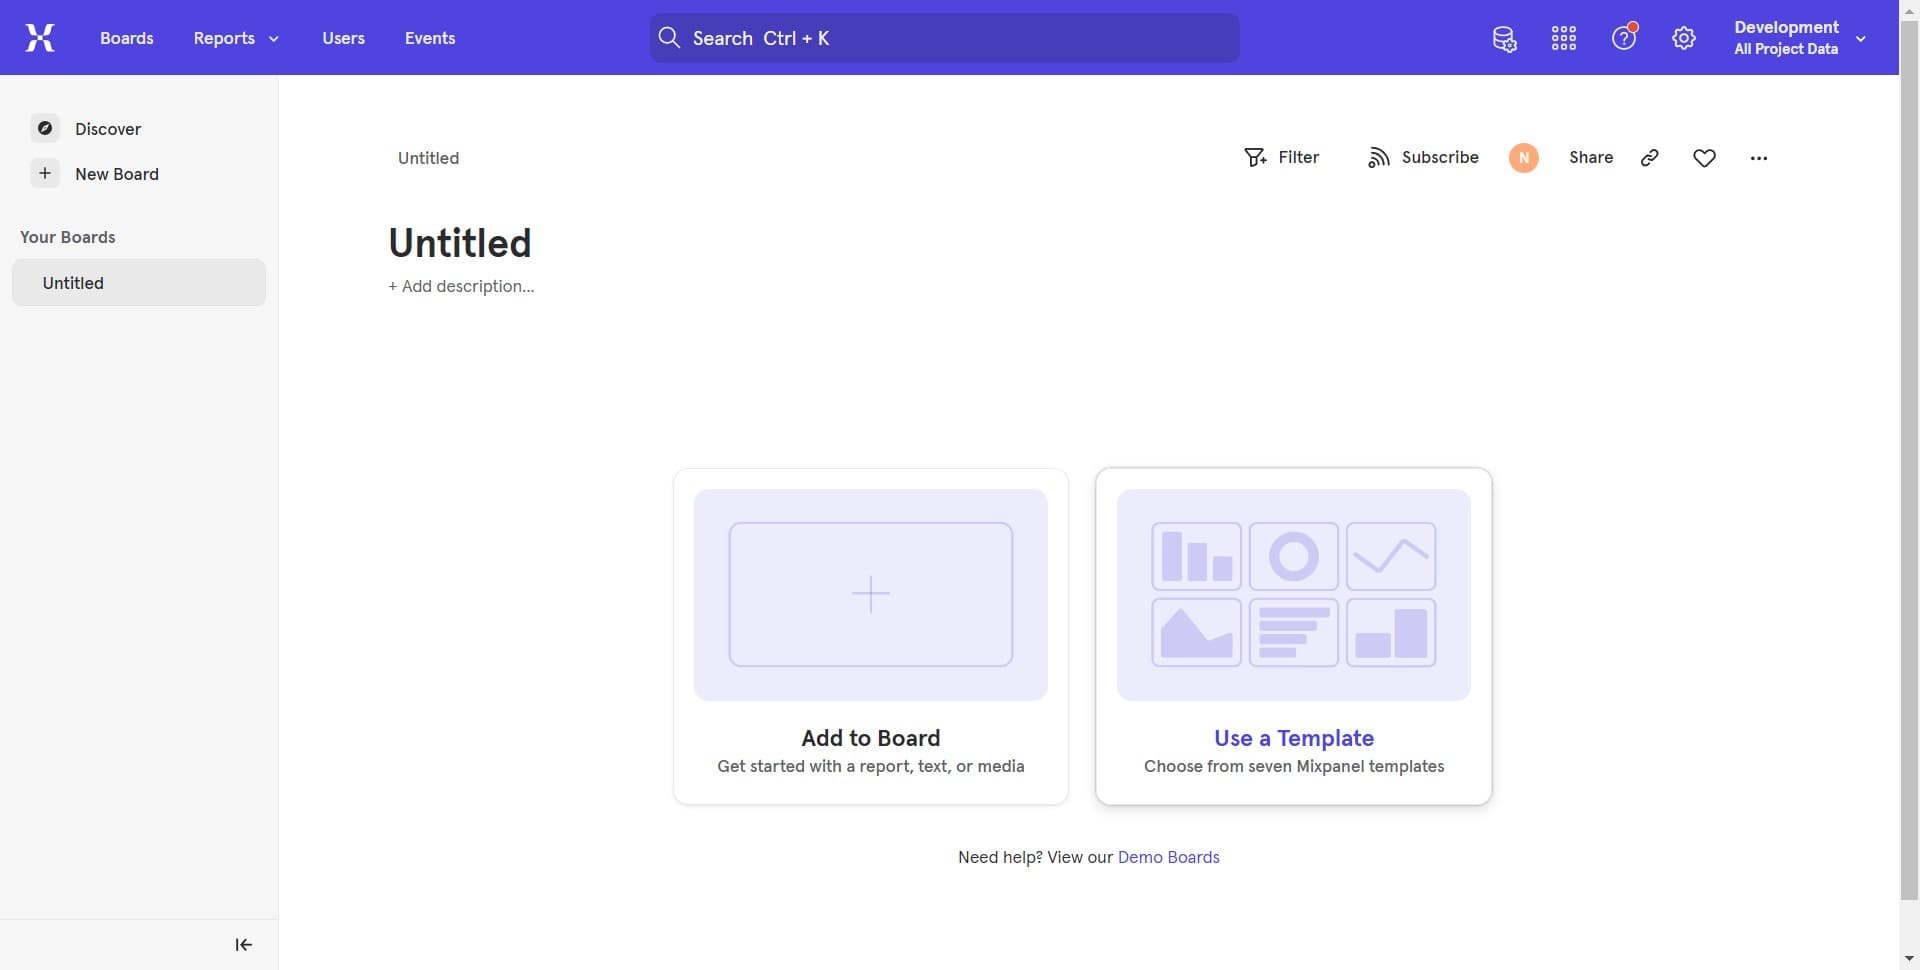Click the Add description field

[x=462, y=287]
